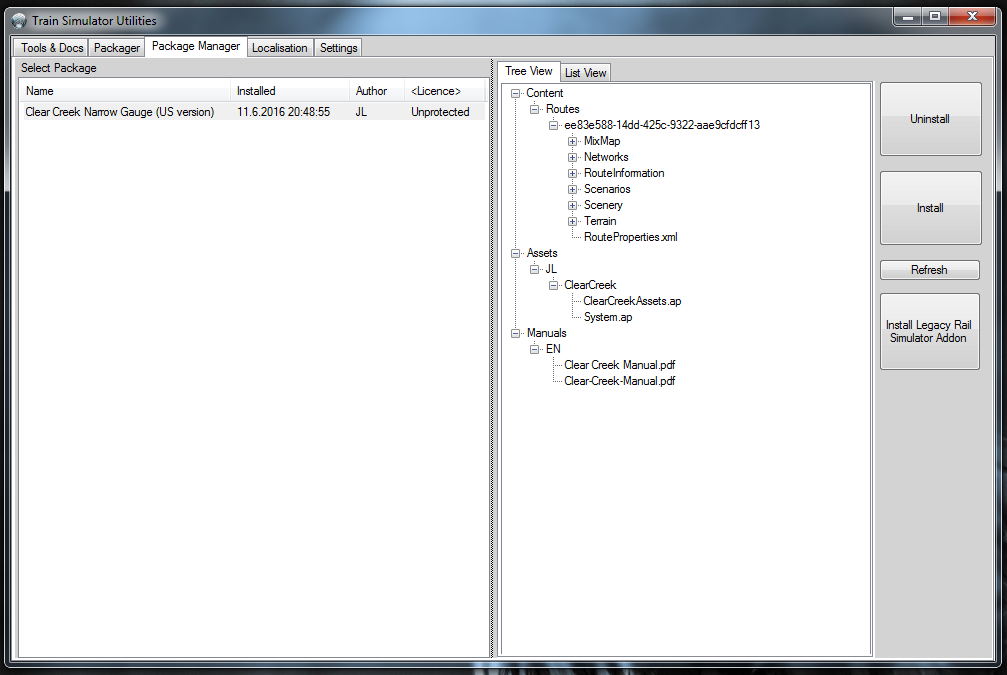Select the Tree View tab
The height and width of the screenshot is (675, 1007).
(529, 71)
